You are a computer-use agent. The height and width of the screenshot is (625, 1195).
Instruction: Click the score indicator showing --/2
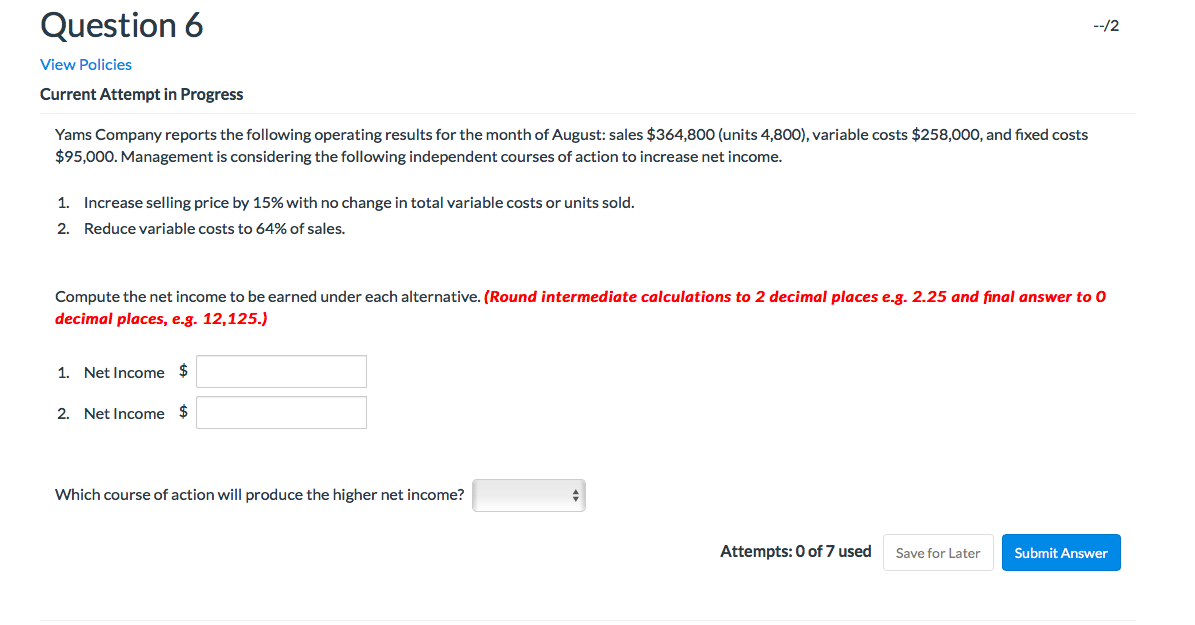point(1105,25)
